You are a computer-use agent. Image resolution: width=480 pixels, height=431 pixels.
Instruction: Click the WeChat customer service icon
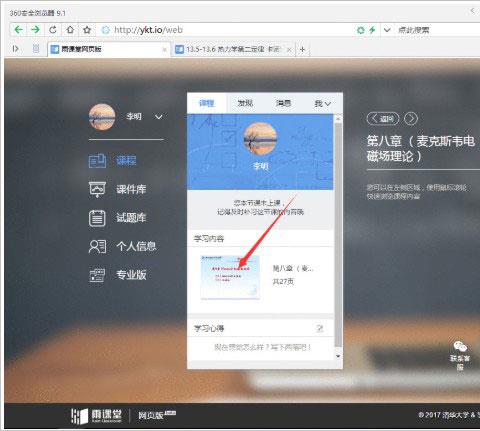[x=460, y=347]
